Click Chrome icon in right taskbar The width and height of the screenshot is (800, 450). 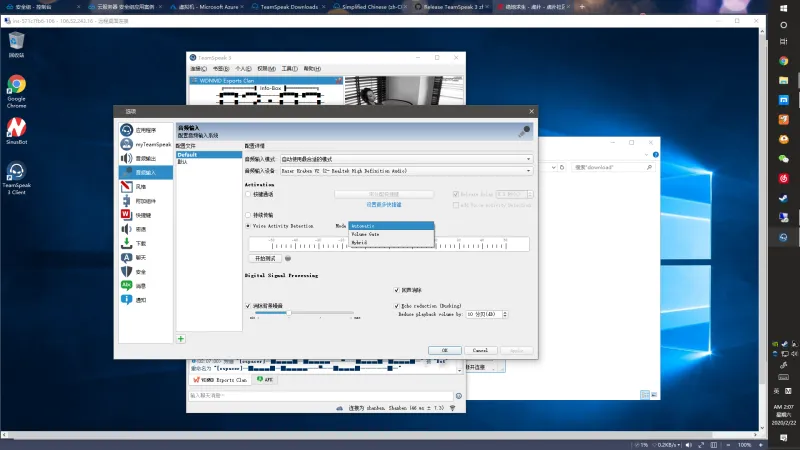click(x=784, y=61)
